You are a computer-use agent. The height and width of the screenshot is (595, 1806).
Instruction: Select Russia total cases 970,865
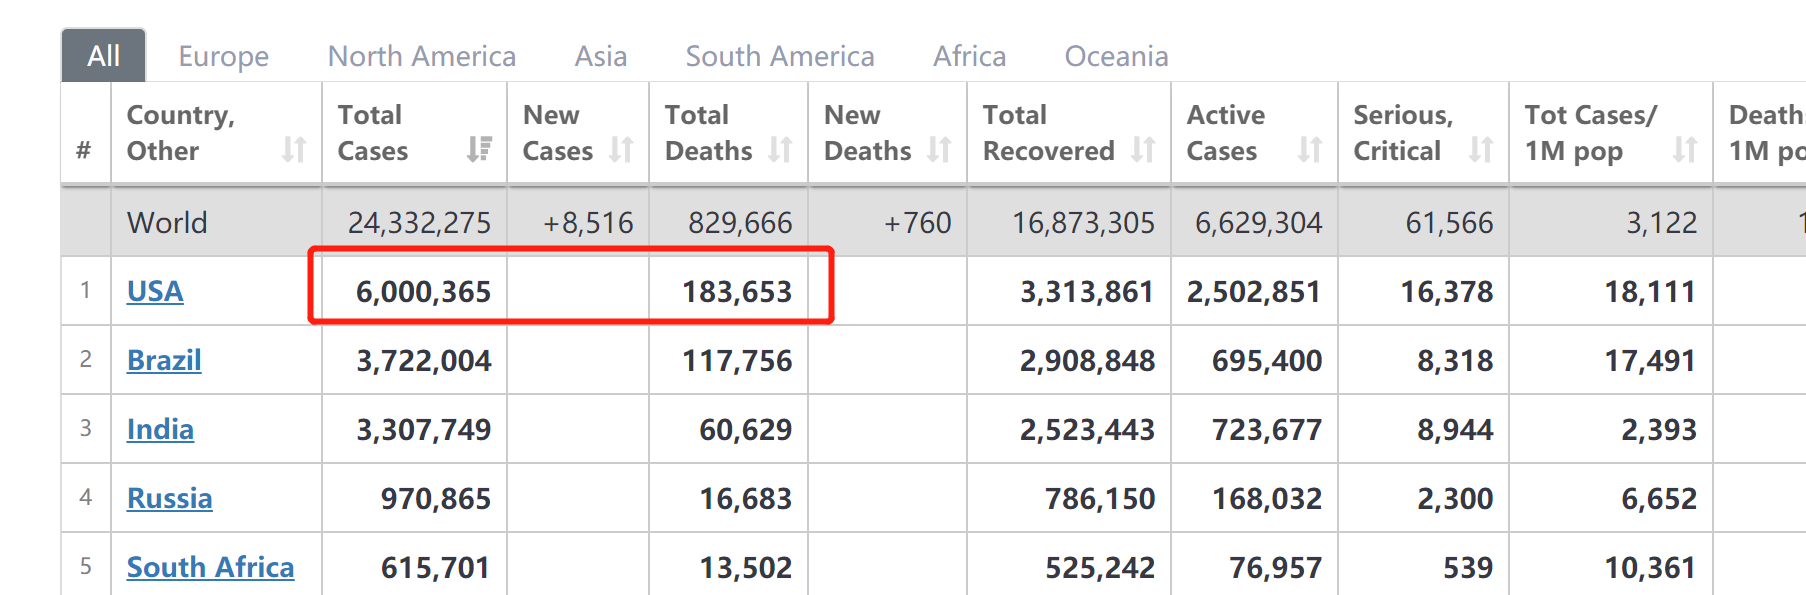[436, 498]
